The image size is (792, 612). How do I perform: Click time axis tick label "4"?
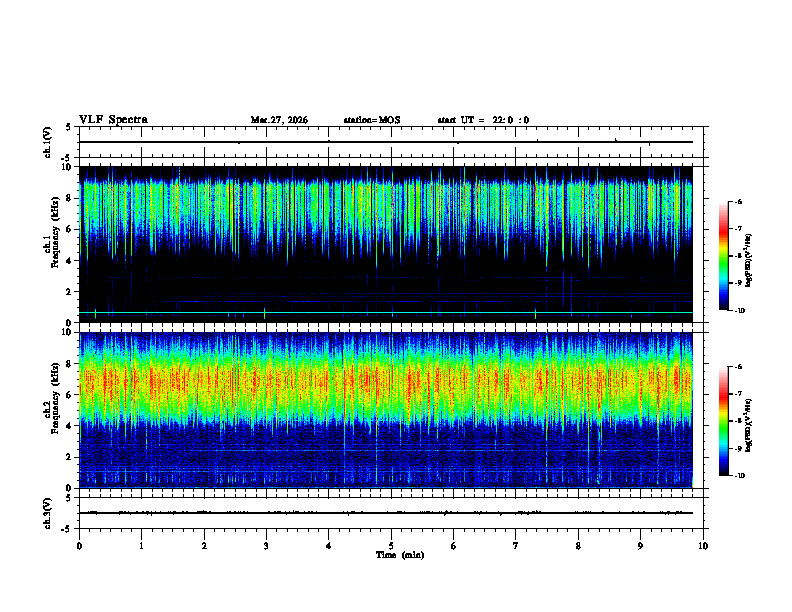328,546
